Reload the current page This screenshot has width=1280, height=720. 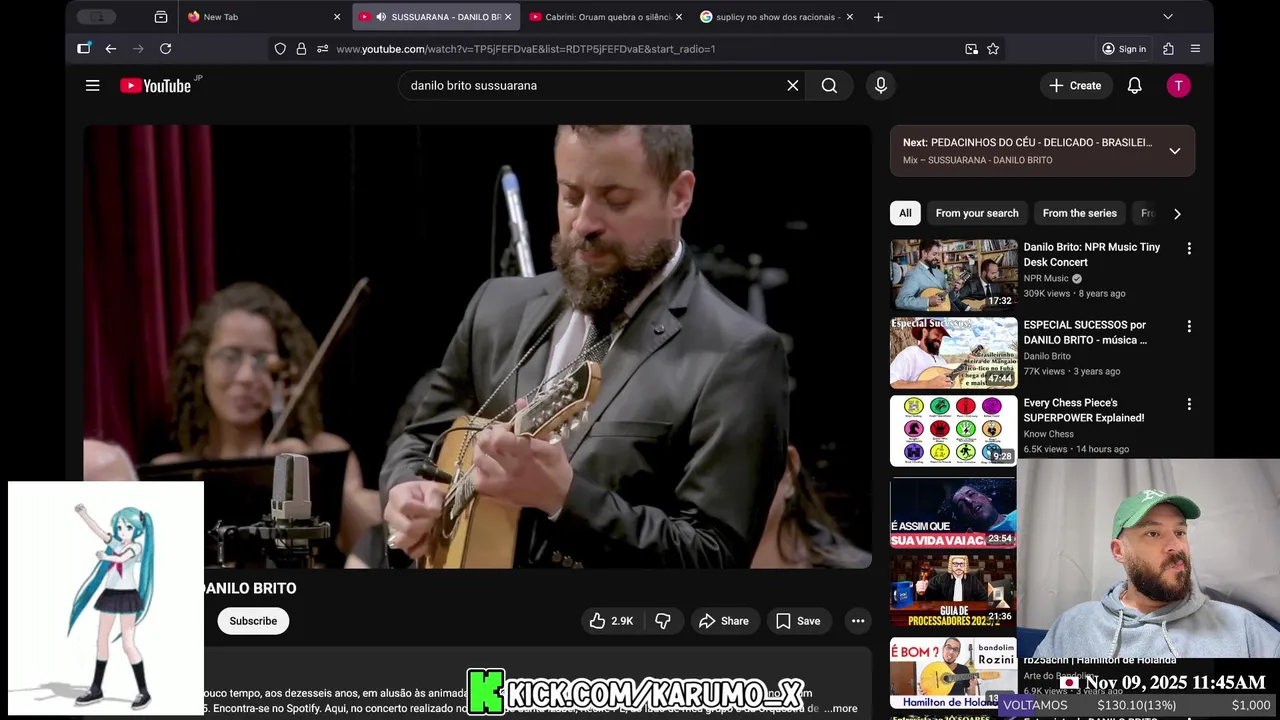tap(166, 49)
